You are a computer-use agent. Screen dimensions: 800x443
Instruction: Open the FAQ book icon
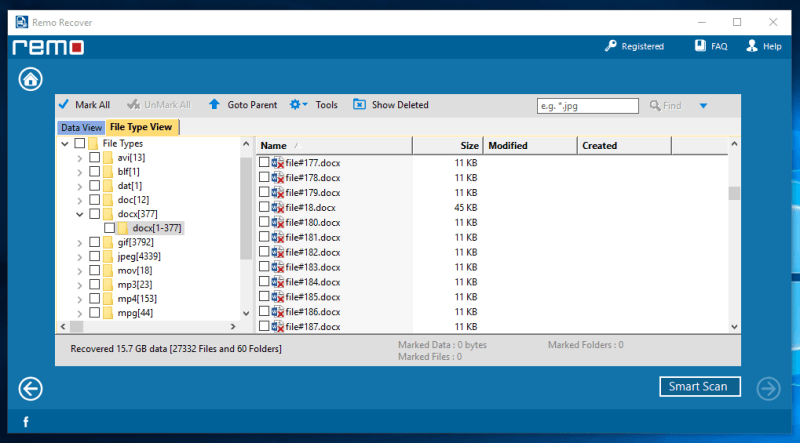701,45
